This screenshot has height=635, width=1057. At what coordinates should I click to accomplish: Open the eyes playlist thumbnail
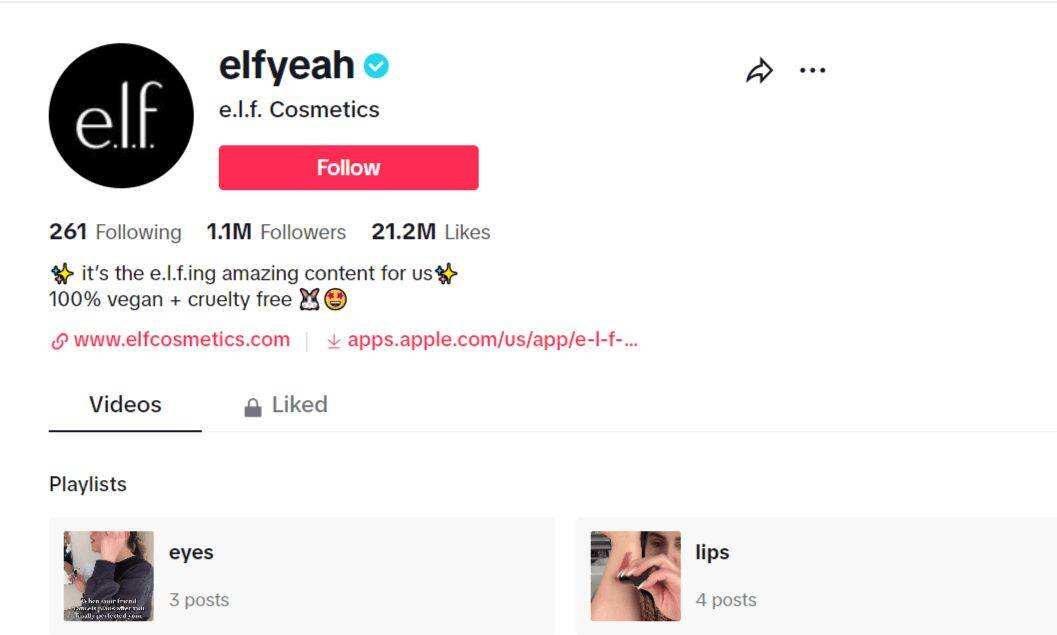coord(109,576)
